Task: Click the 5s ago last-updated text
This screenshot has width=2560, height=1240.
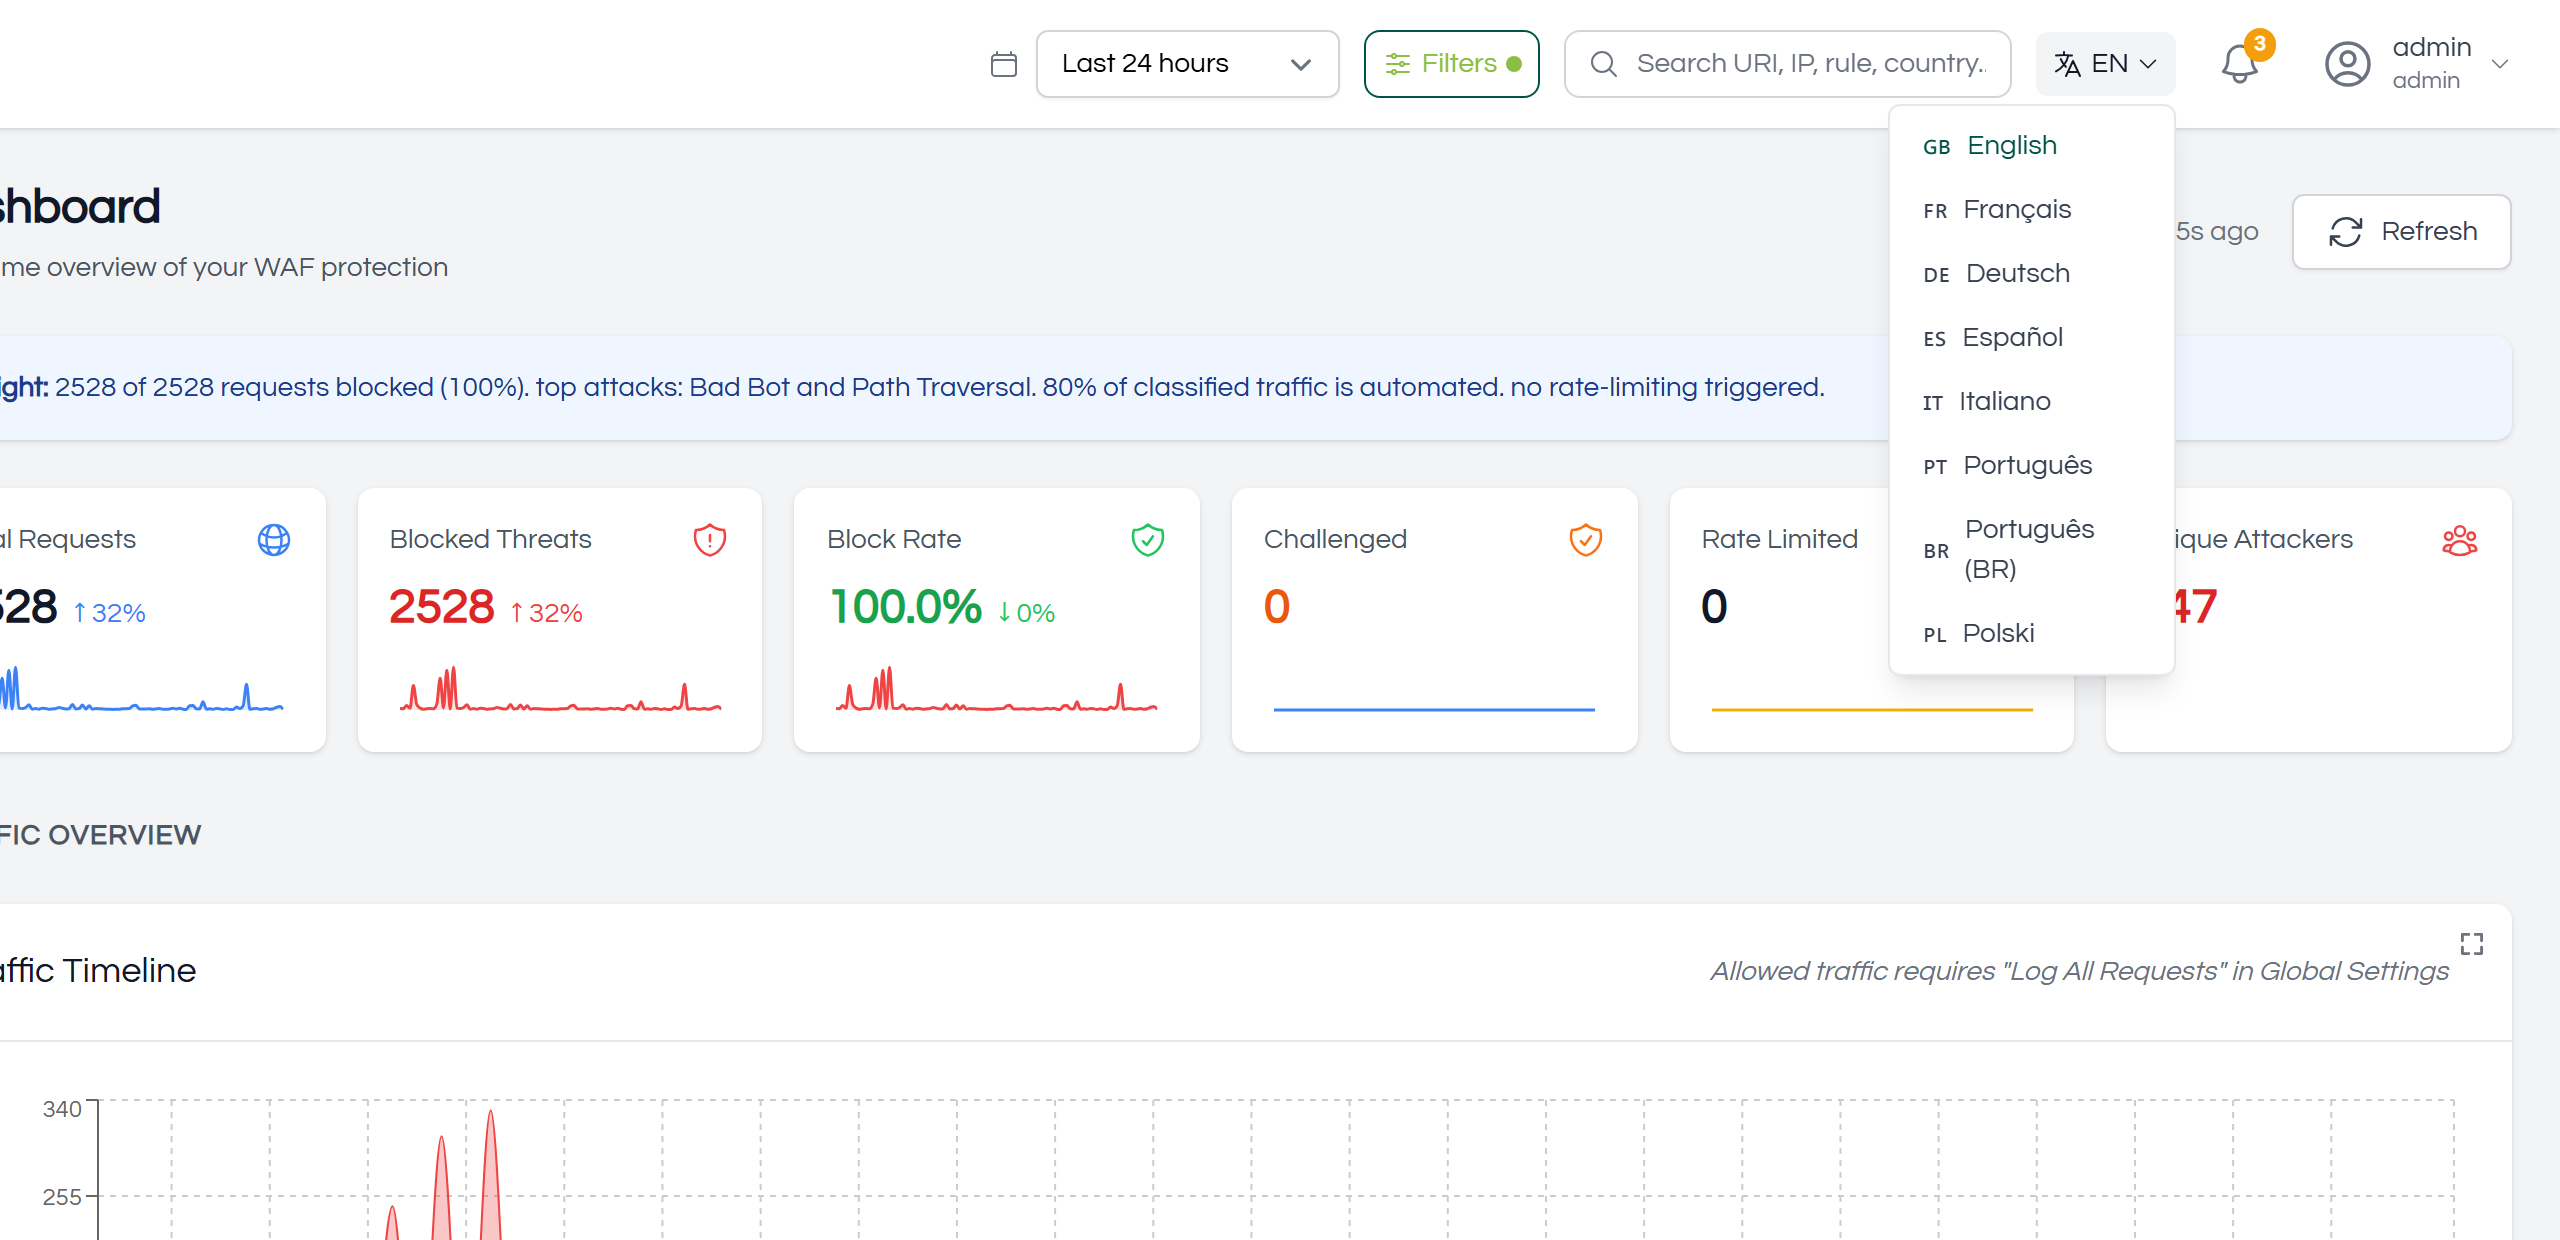Action: (2217, 232)
